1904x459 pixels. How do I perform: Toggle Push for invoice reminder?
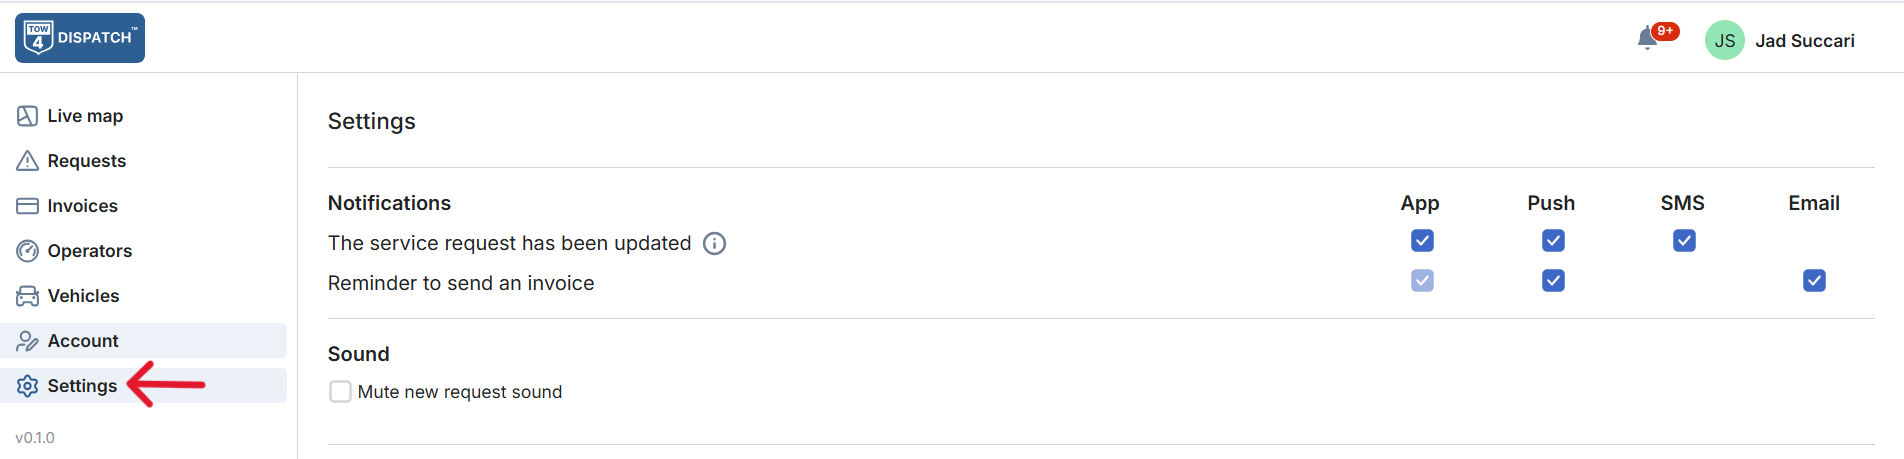tap(1553, 281)
